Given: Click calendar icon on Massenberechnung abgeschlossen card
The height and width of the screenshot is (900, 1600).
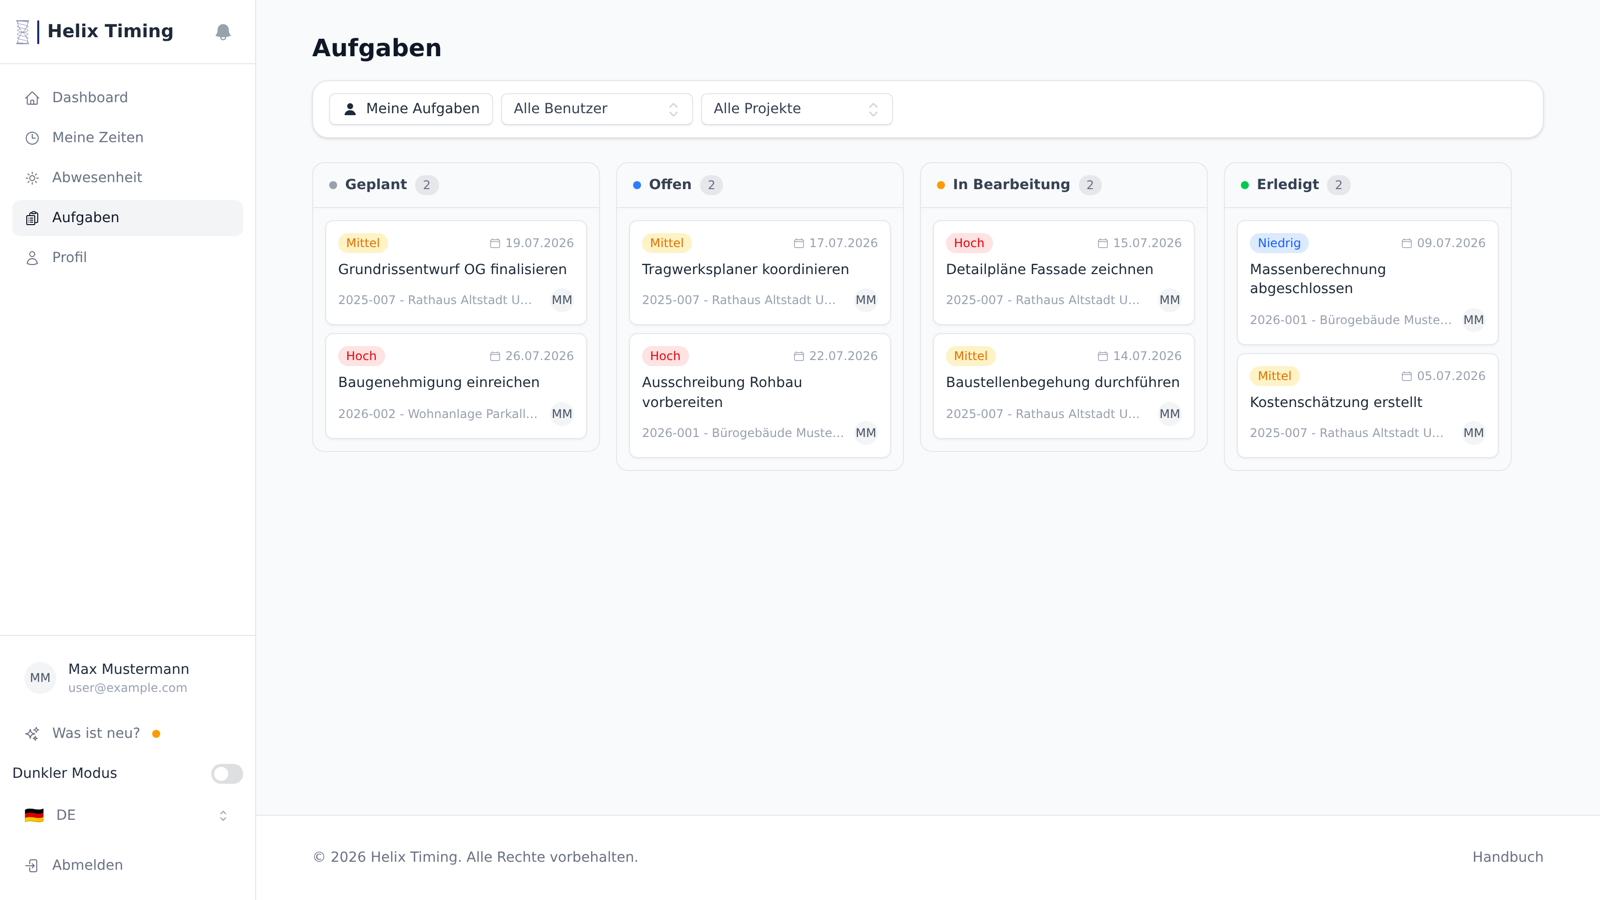Looking at the screenshot, I should pyautogui.click(x=1407, y=243).
